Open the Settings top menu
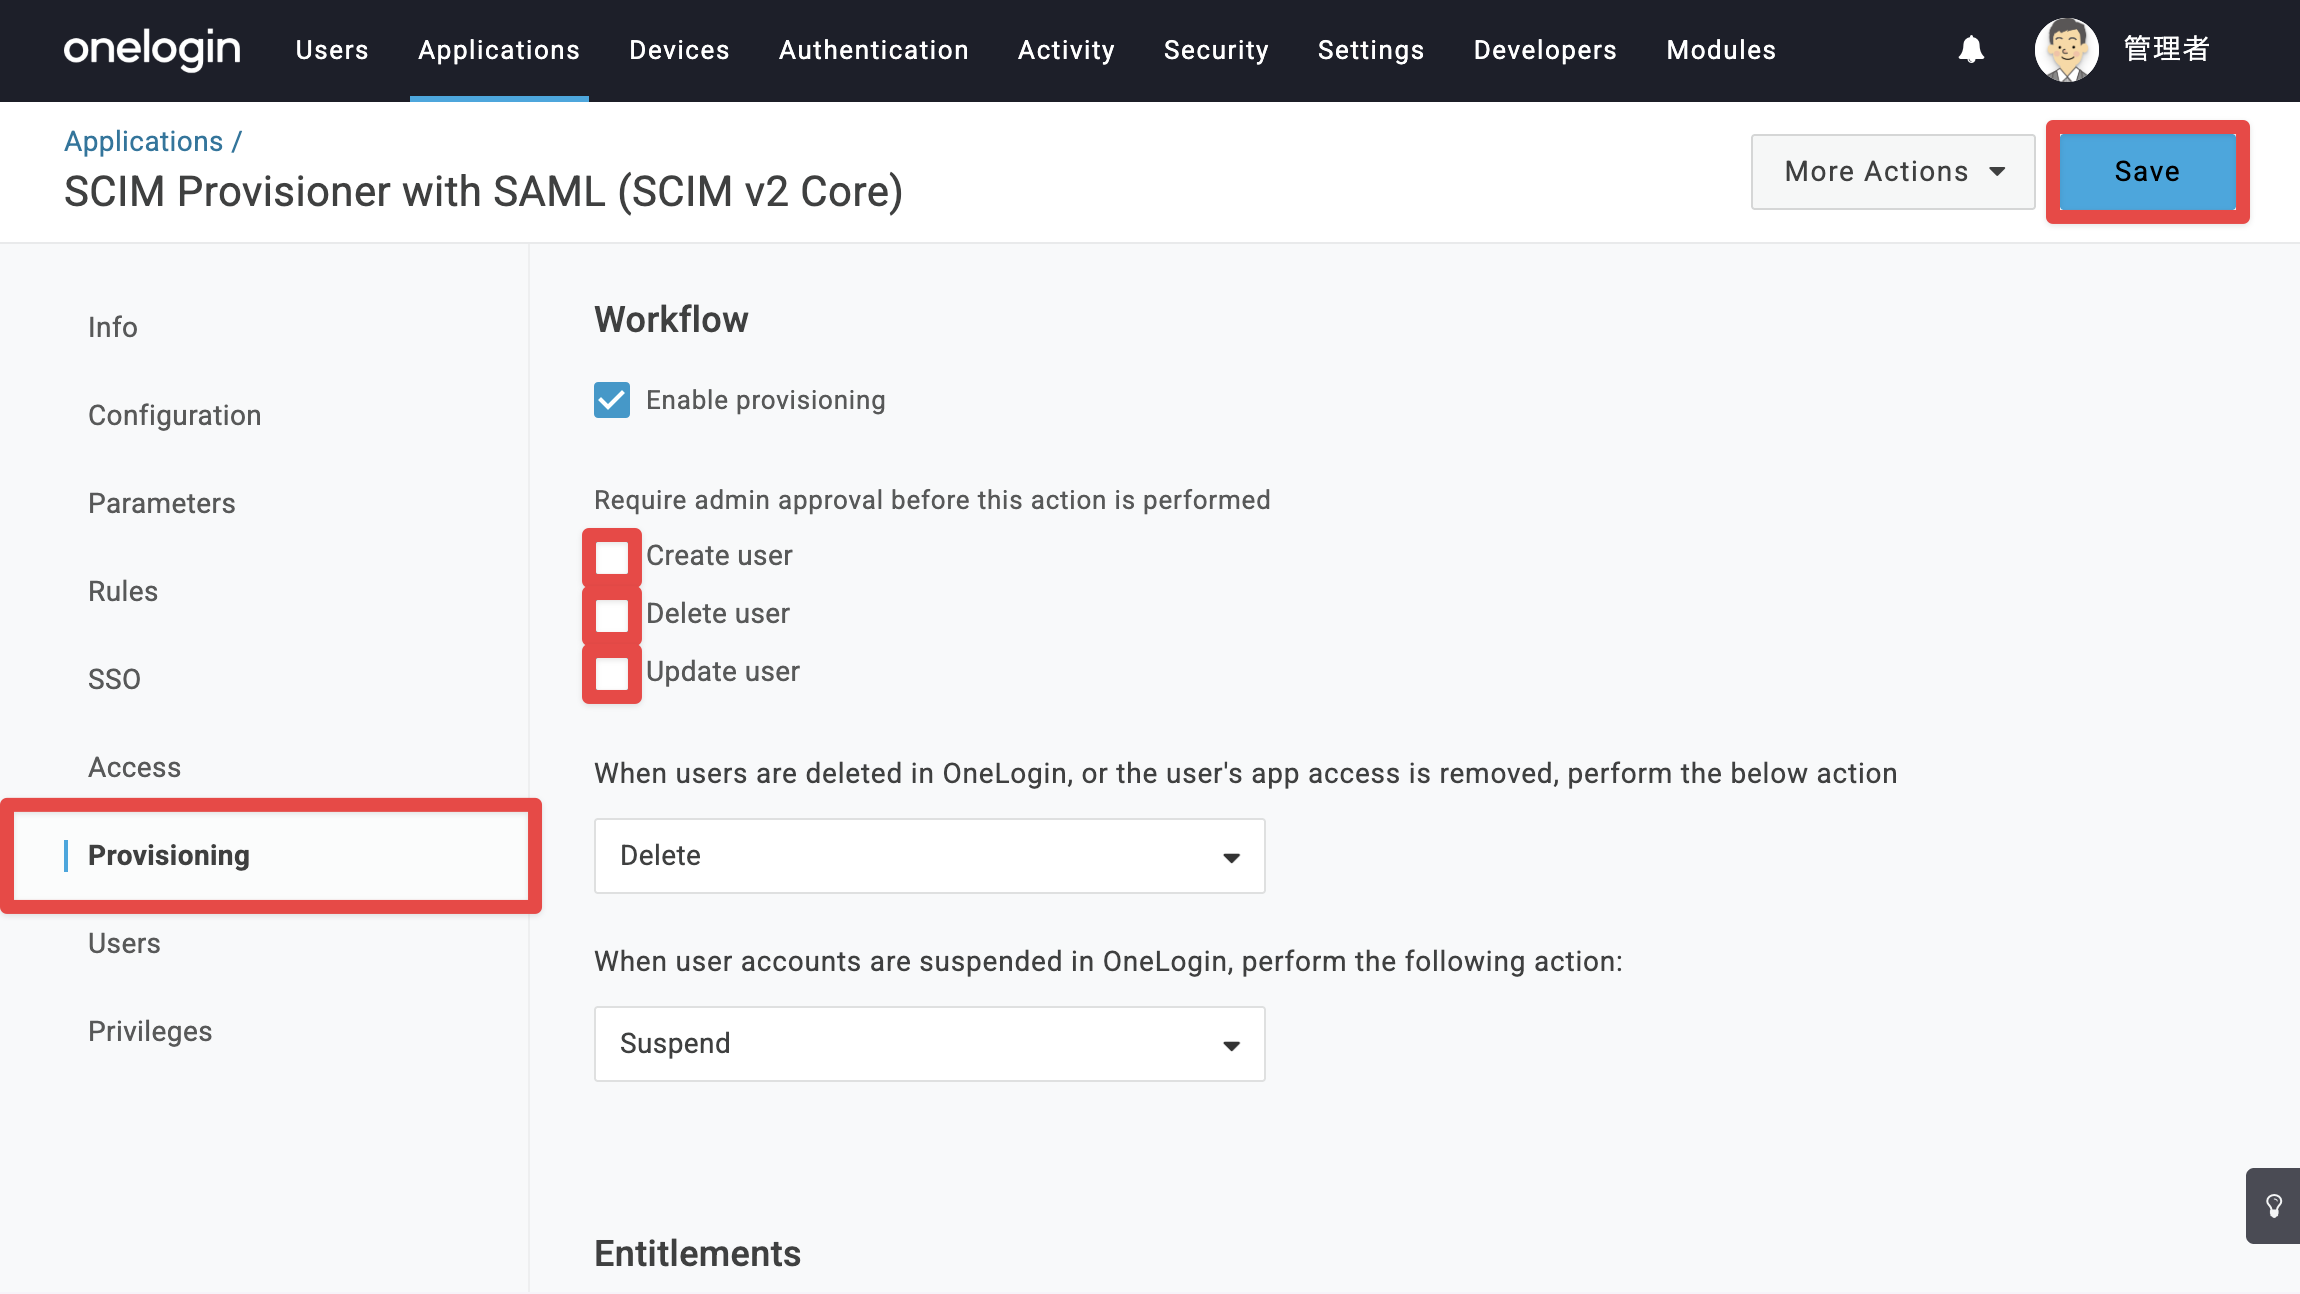The width and height of the screenshot is (2300, 1294). (x=1371, y=50)
